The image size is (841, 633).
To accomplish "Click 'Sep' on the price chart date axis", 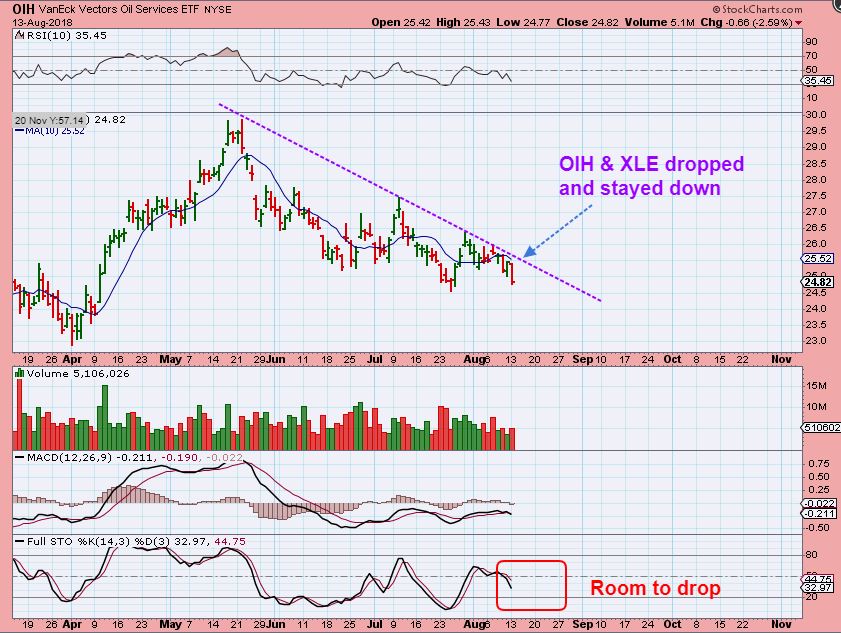I will click(582, 359).
